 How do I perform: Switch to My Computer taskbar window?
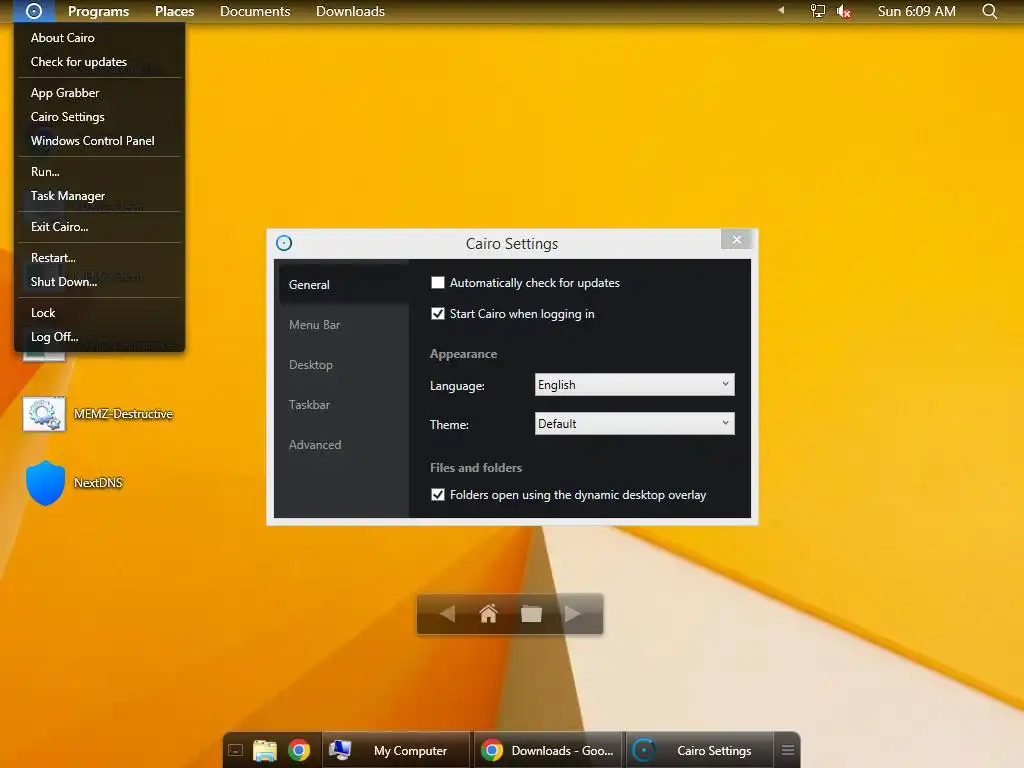396,750
